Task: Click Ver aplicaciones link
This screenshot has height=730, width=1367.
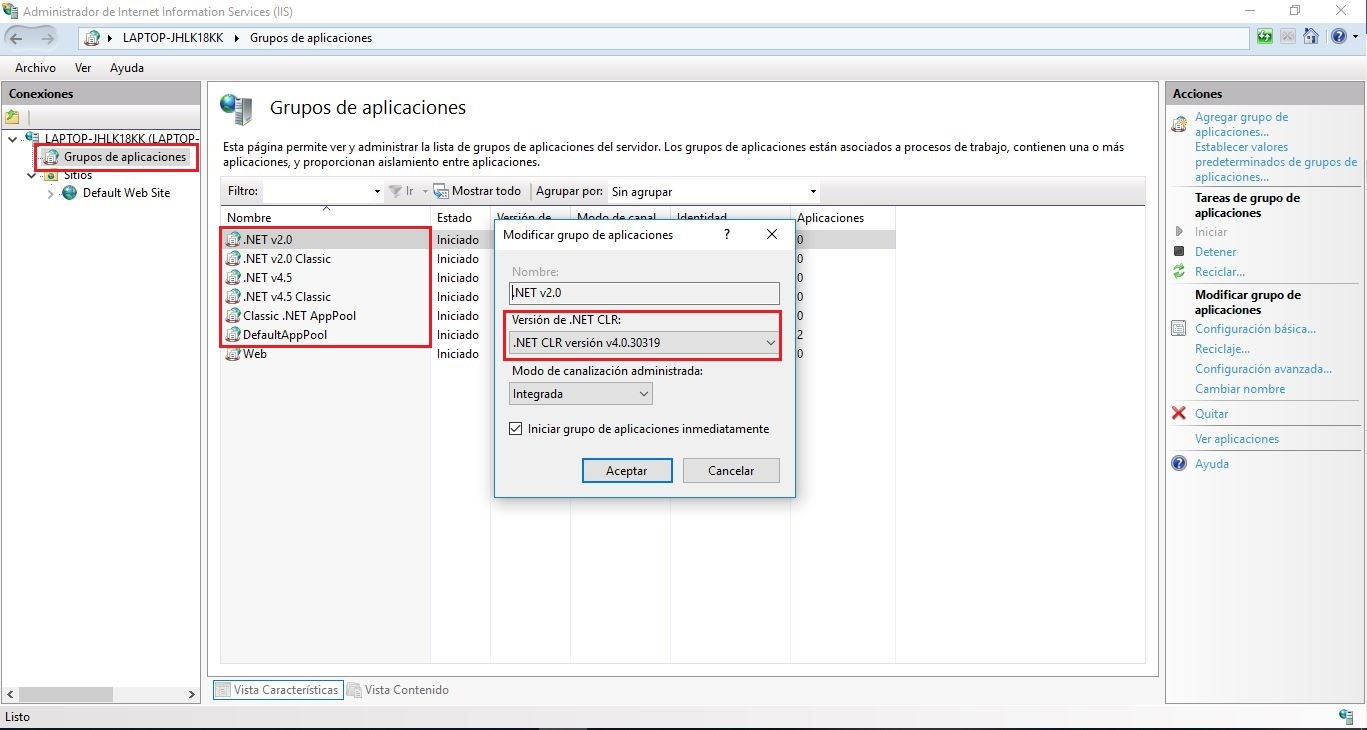Action: (1237, 439)
